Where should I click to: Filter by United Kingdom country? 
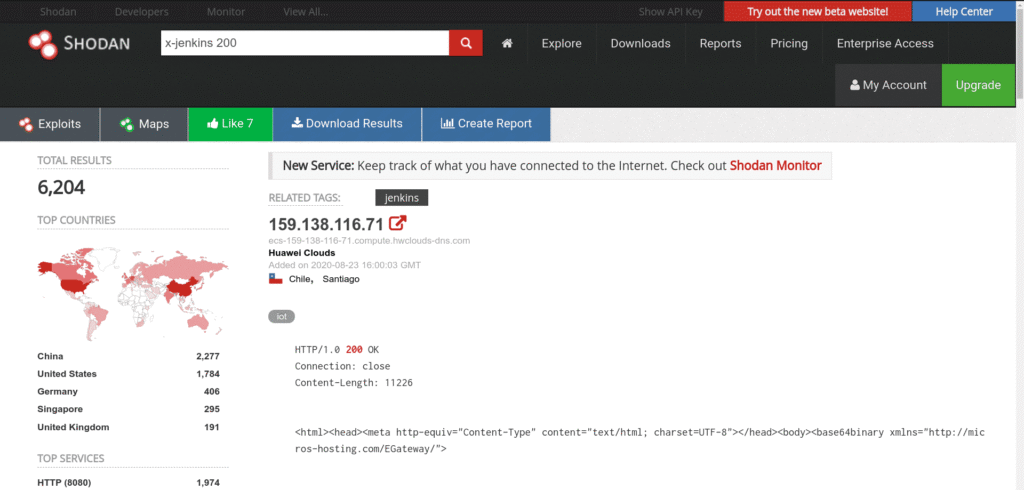click(x=73, y=427)
